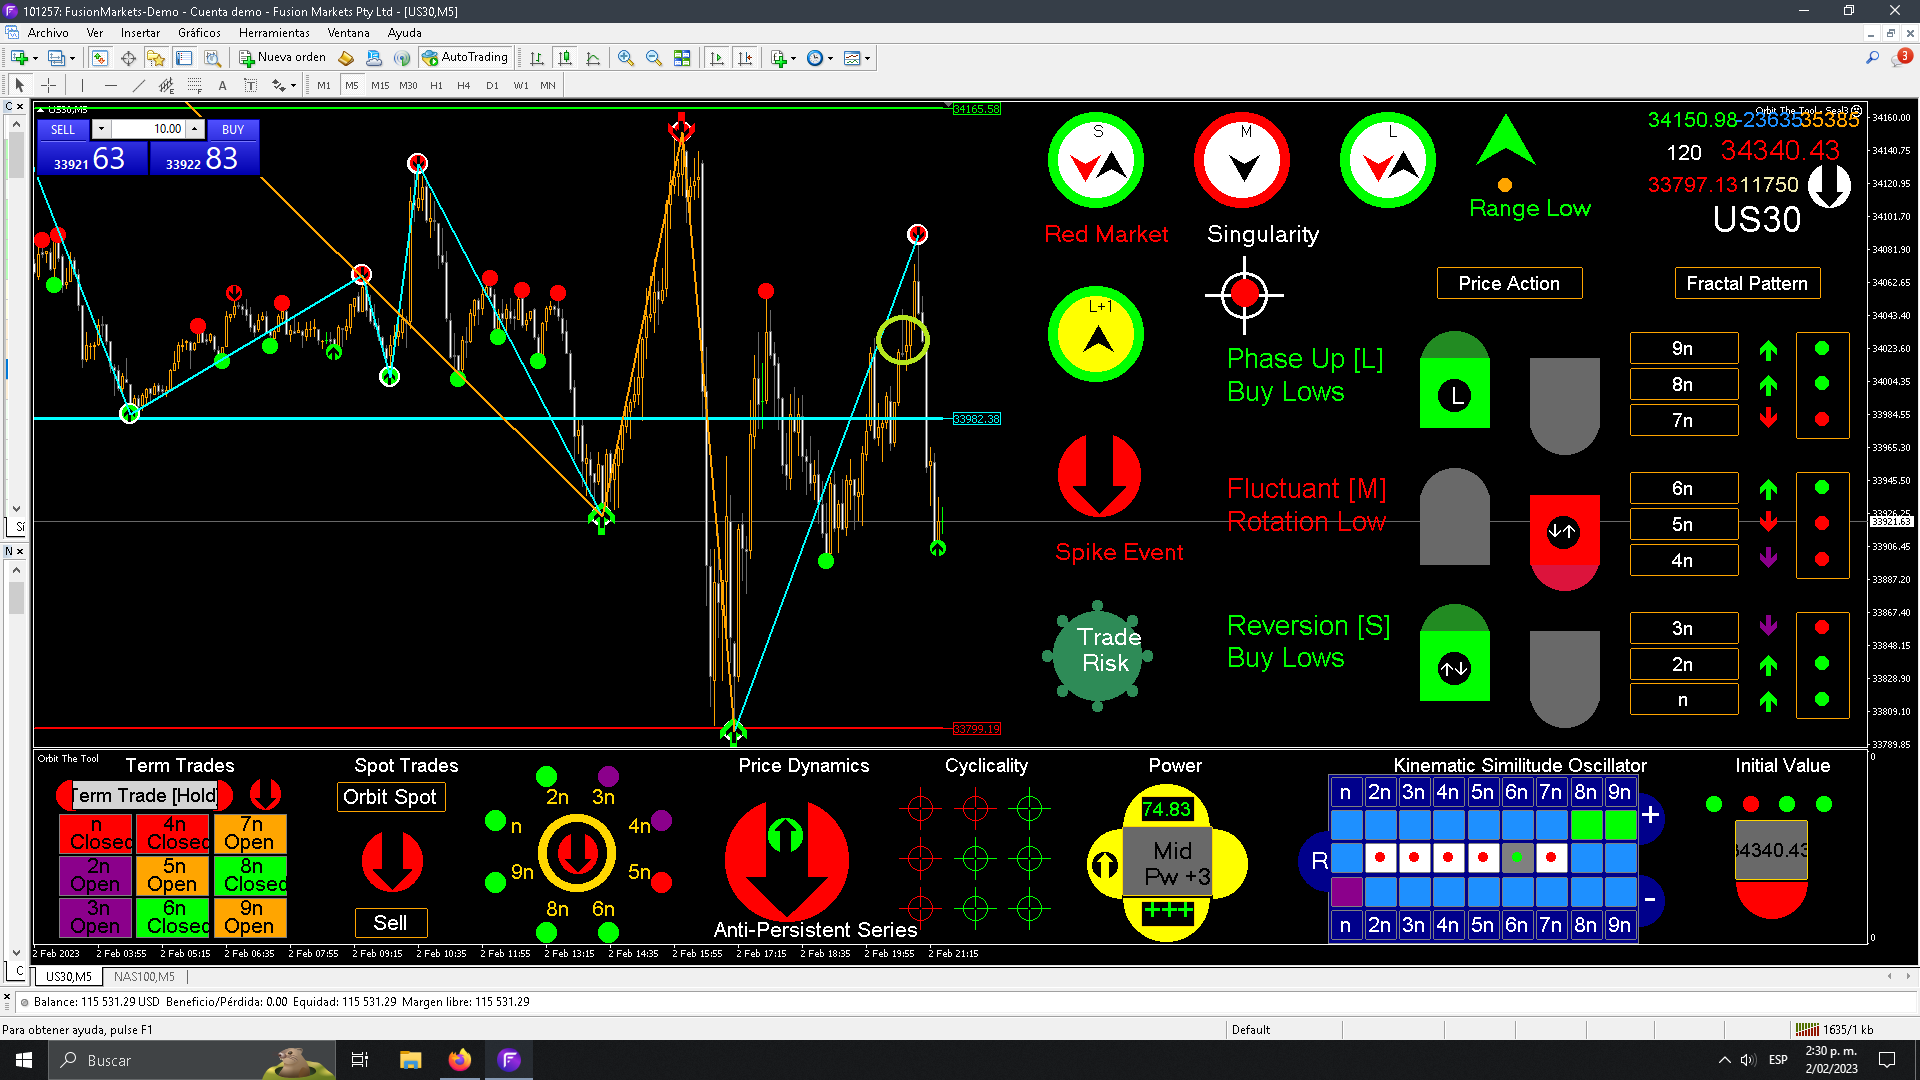Screen dimensions: 1920x1080
Task: Select the line chart icon
Action: point(593,58)
